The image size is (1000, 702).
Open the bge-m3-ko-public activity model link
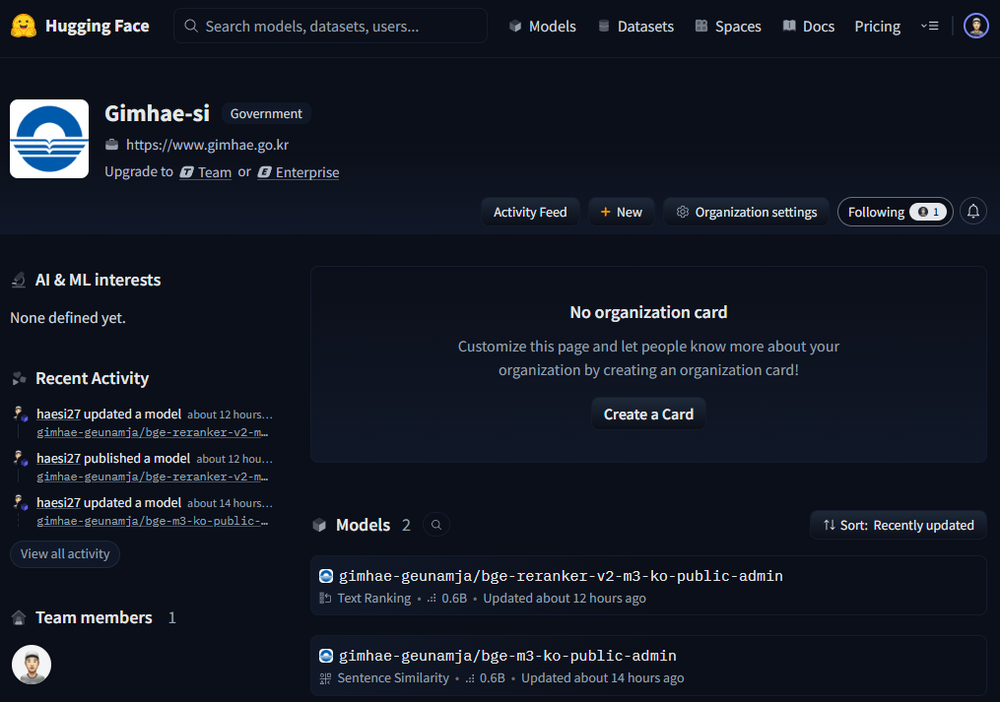[152, 521]
